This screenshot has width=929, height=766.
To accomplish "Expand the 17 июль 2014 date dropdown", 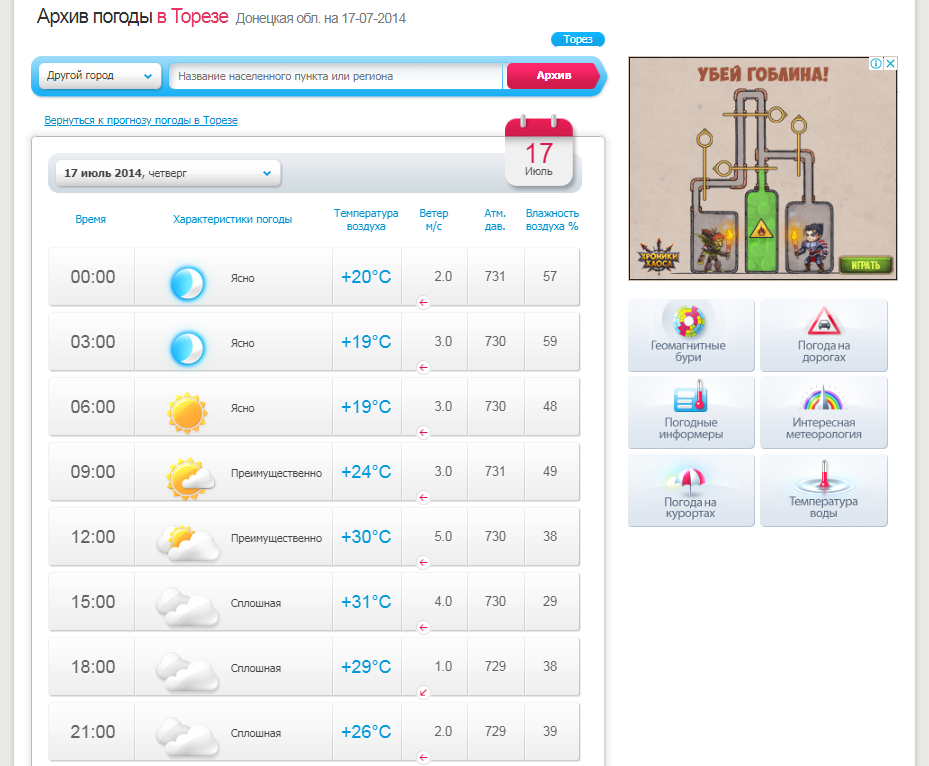I will [168, 173].
